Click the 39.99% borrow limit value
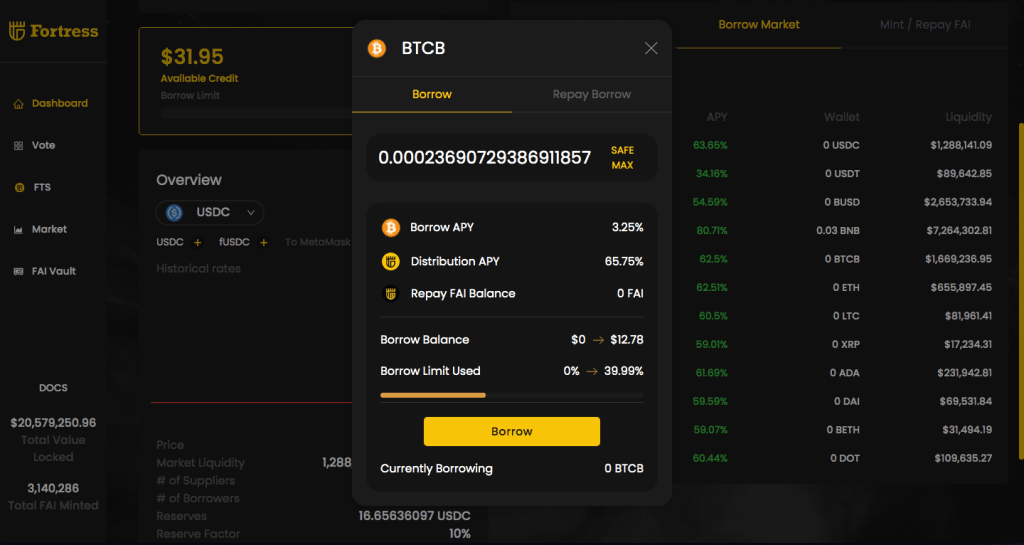Viewport: 1024px width, 545px height. (624, 371)
